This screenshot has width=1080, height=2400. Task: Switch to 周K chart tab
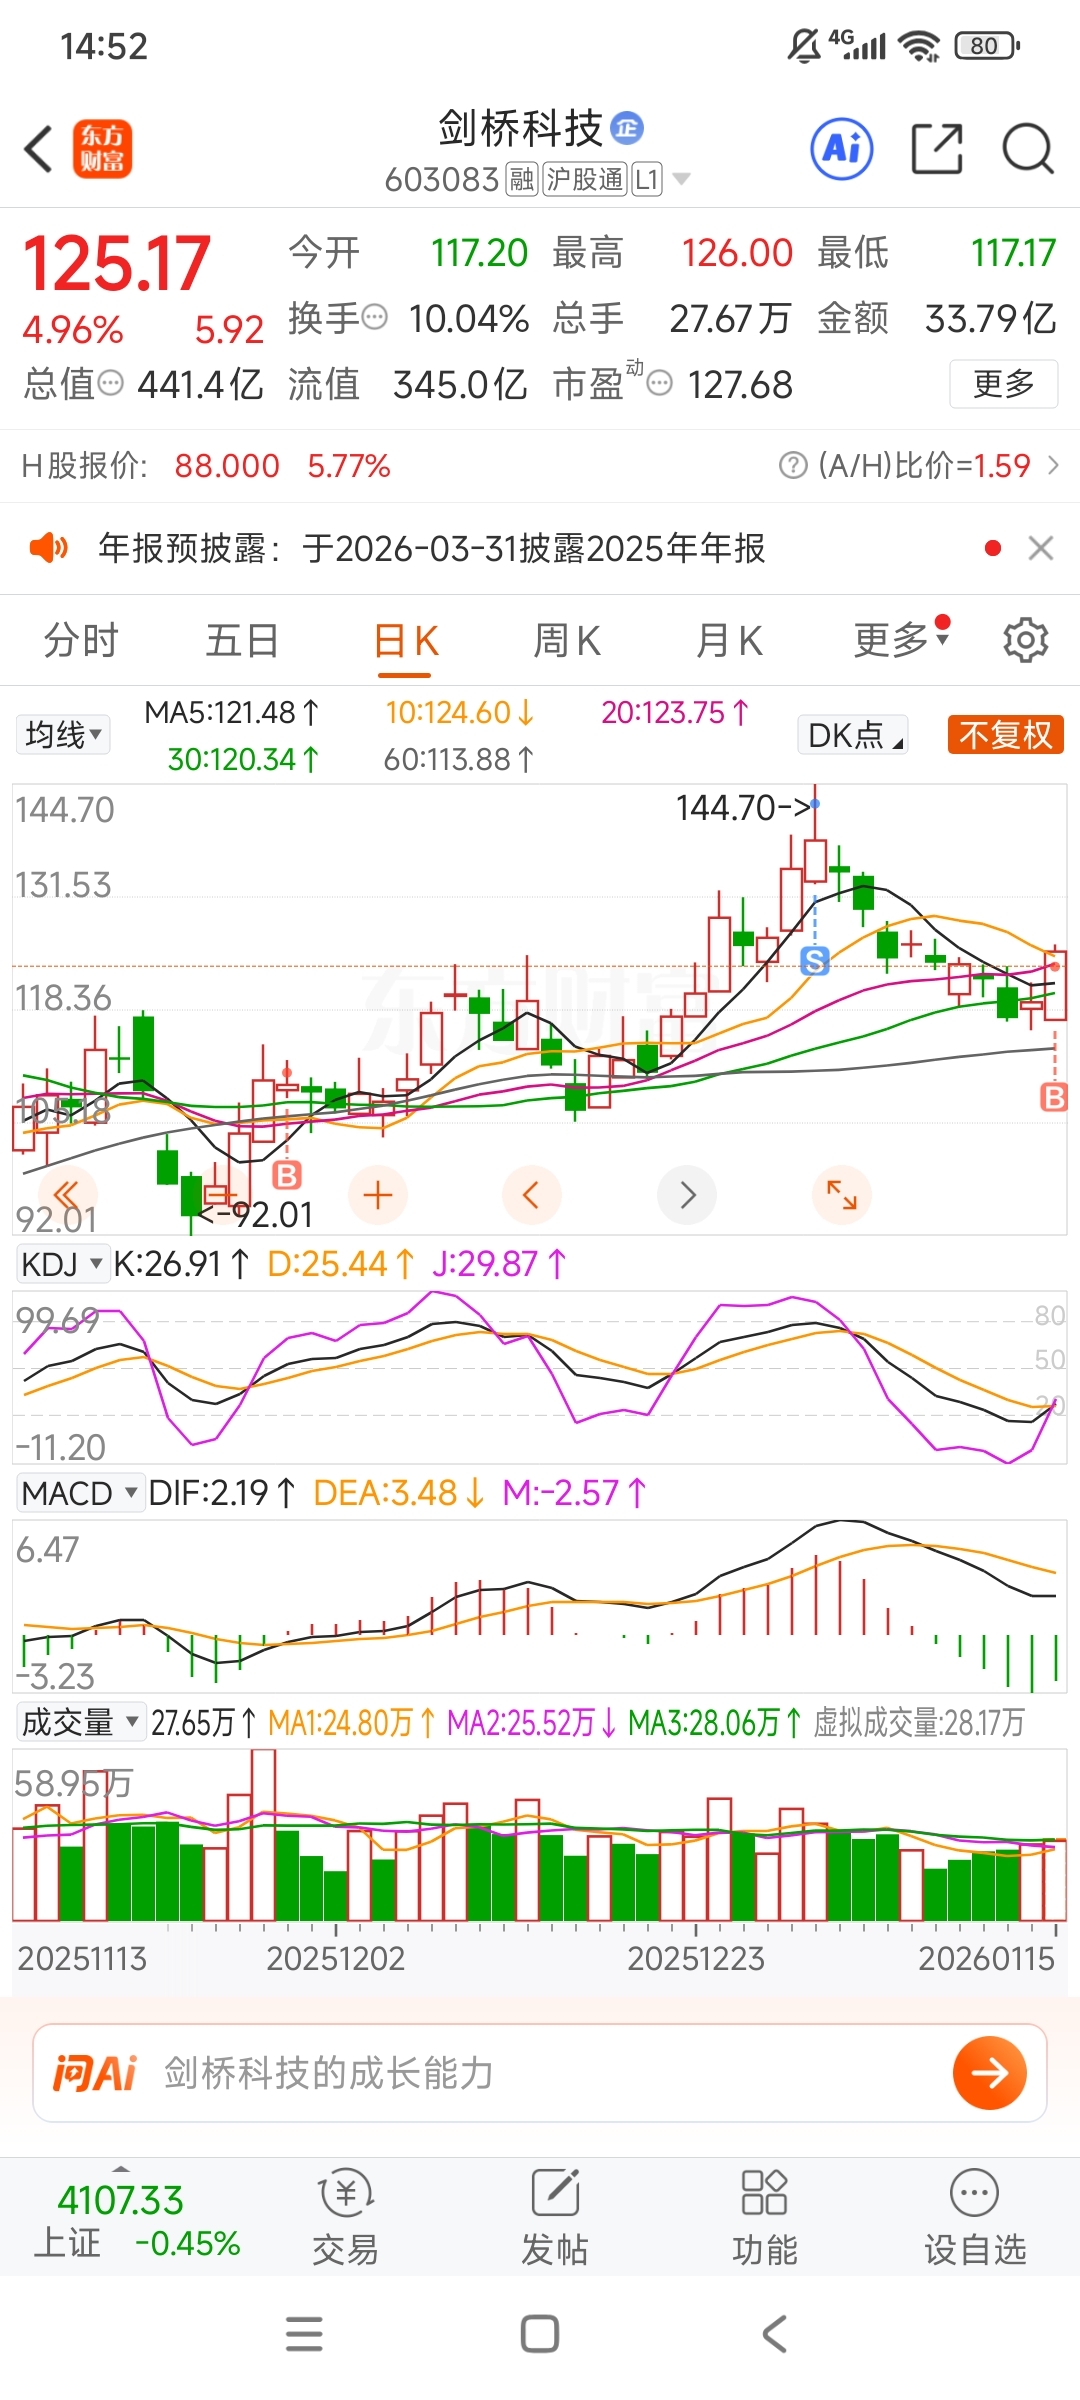tap(567, 640)
